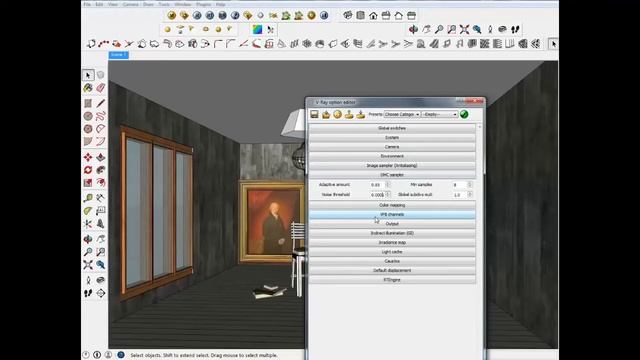
Task: Select the Line pencil tool
Action: (100, 103)
